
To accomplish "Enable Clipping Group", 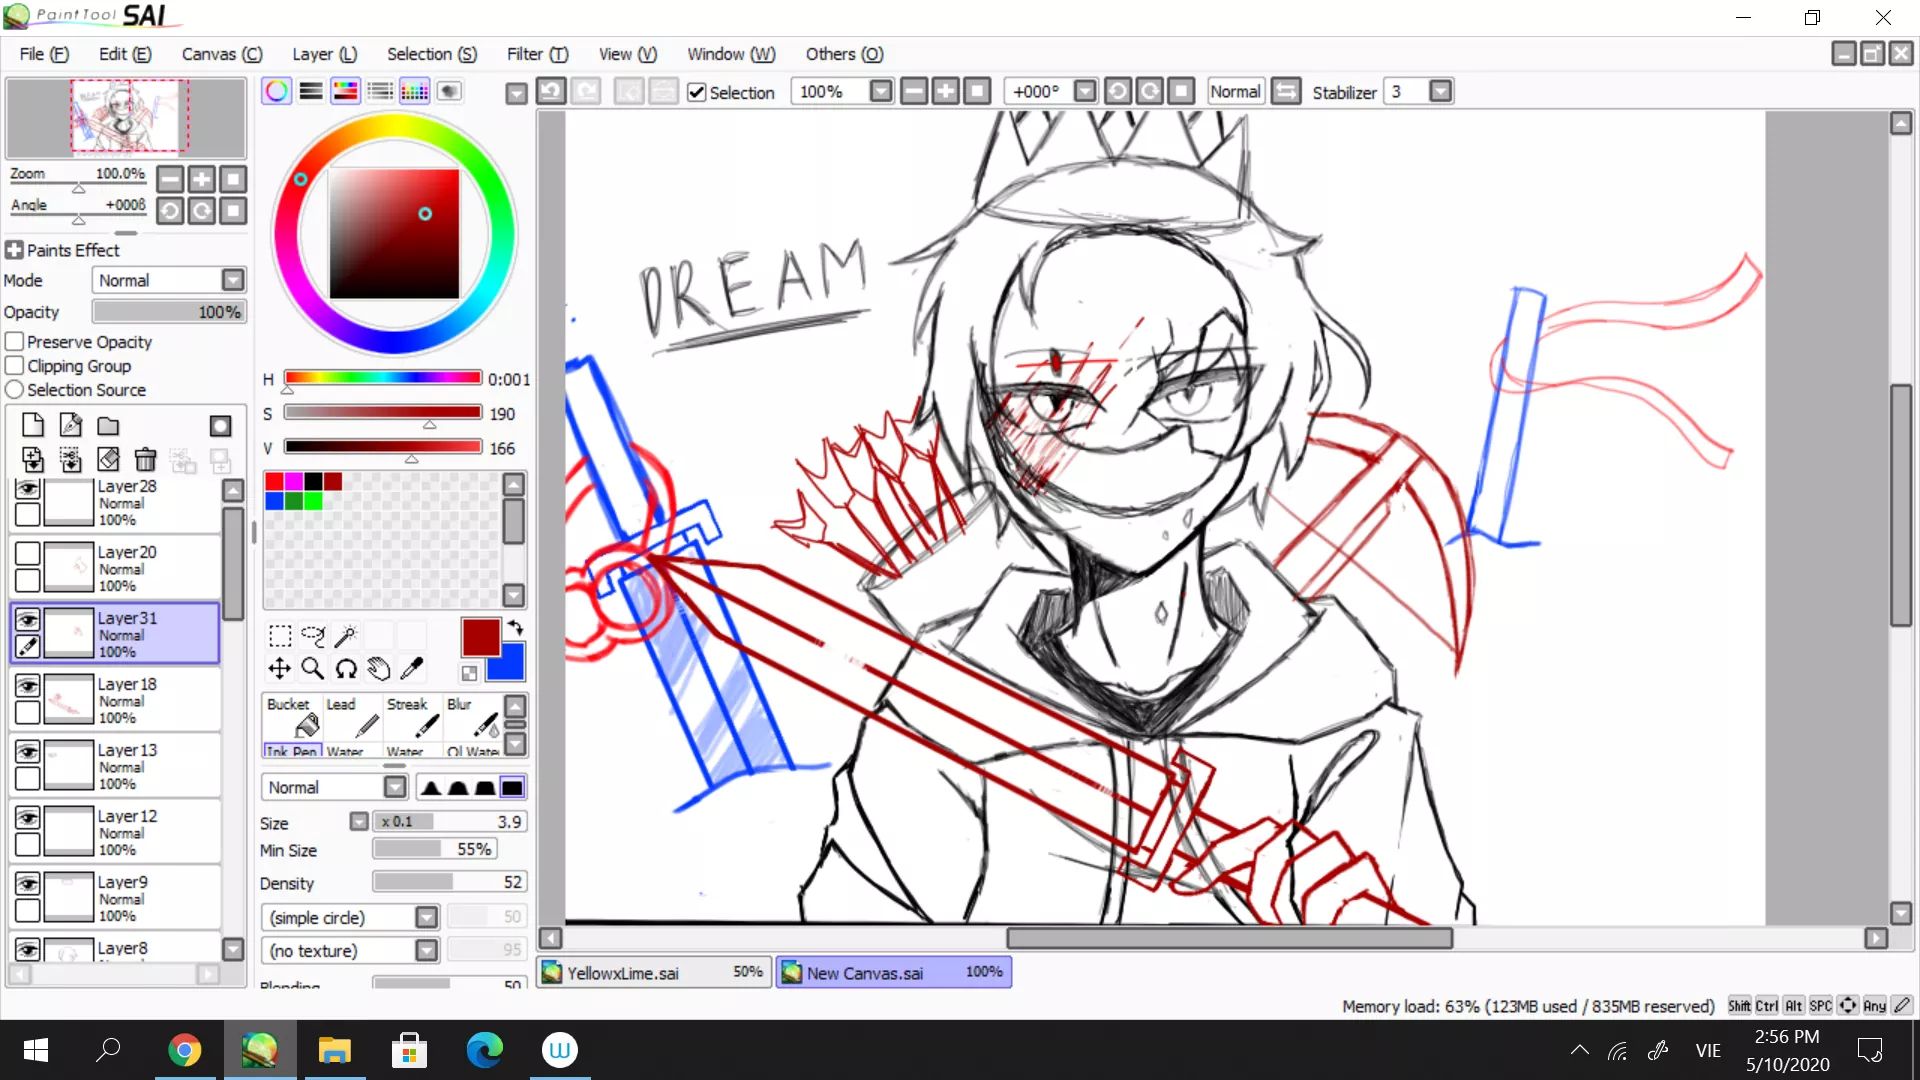I will [15, 366].
